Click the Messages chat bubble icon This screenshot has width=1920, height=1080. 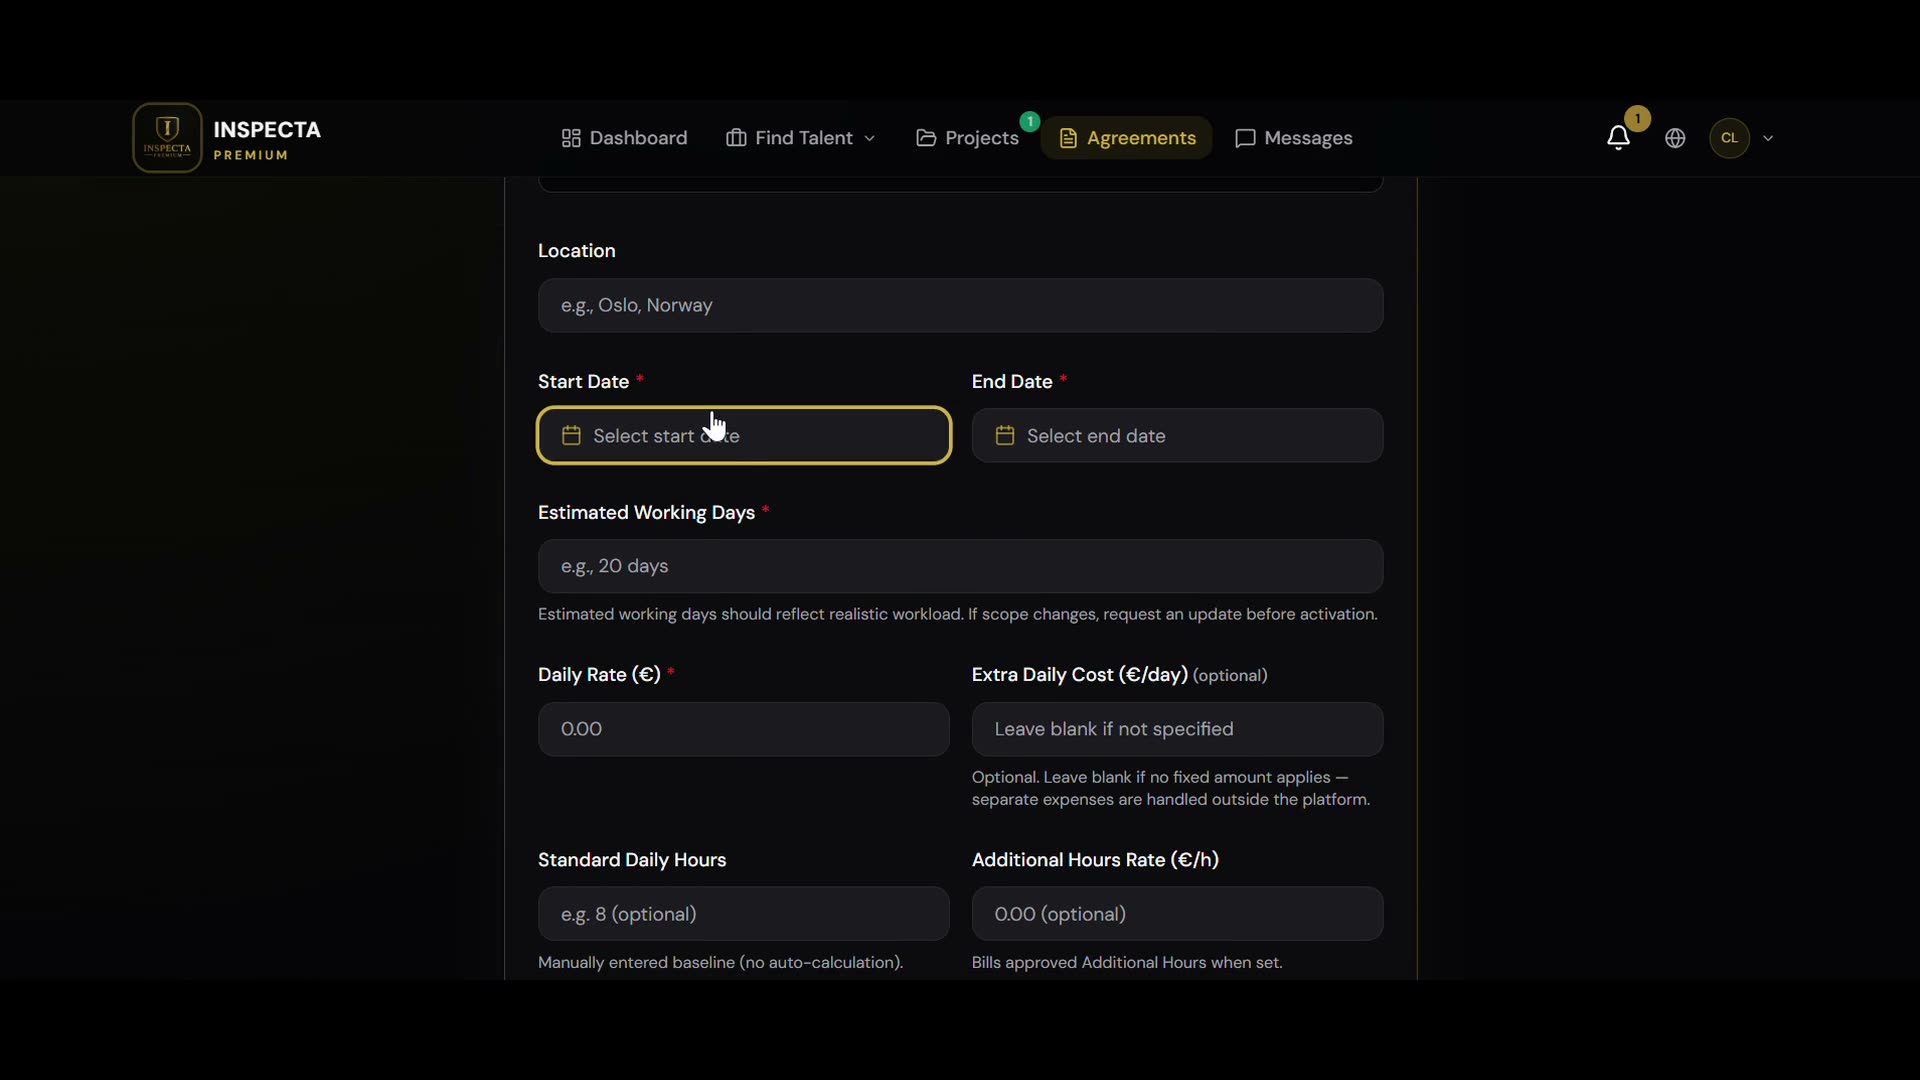(x=1245, y=138)
